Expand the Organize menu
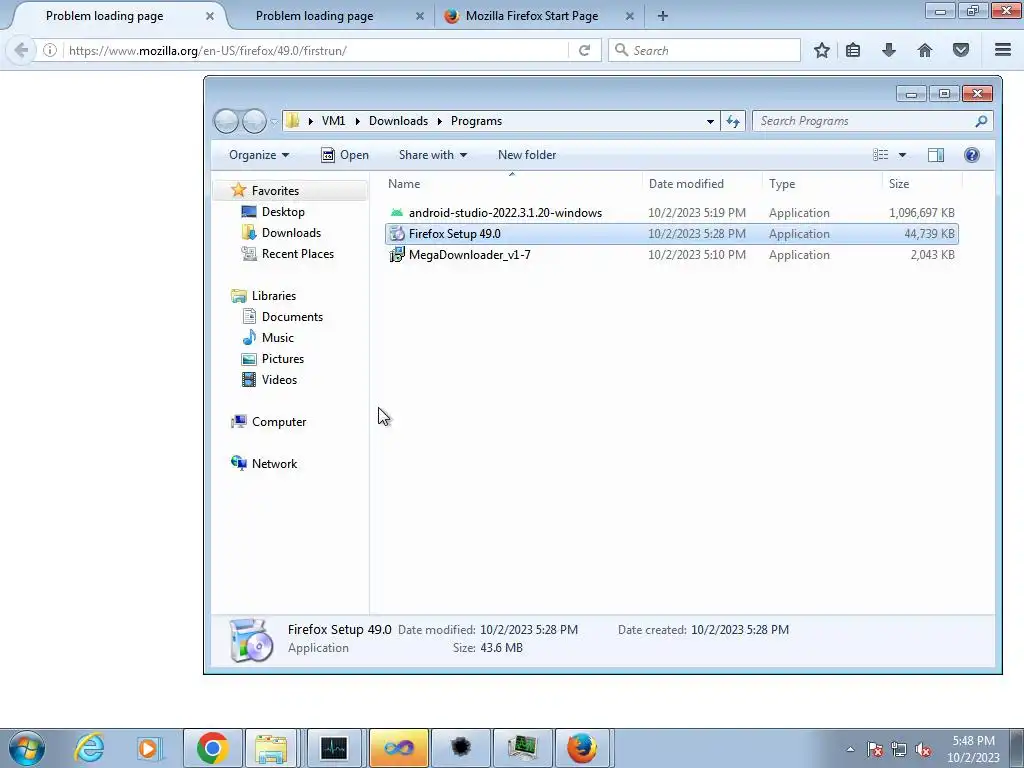This screenshot has height=768, width=1024. pyautogui.click(x=259, y=155)
